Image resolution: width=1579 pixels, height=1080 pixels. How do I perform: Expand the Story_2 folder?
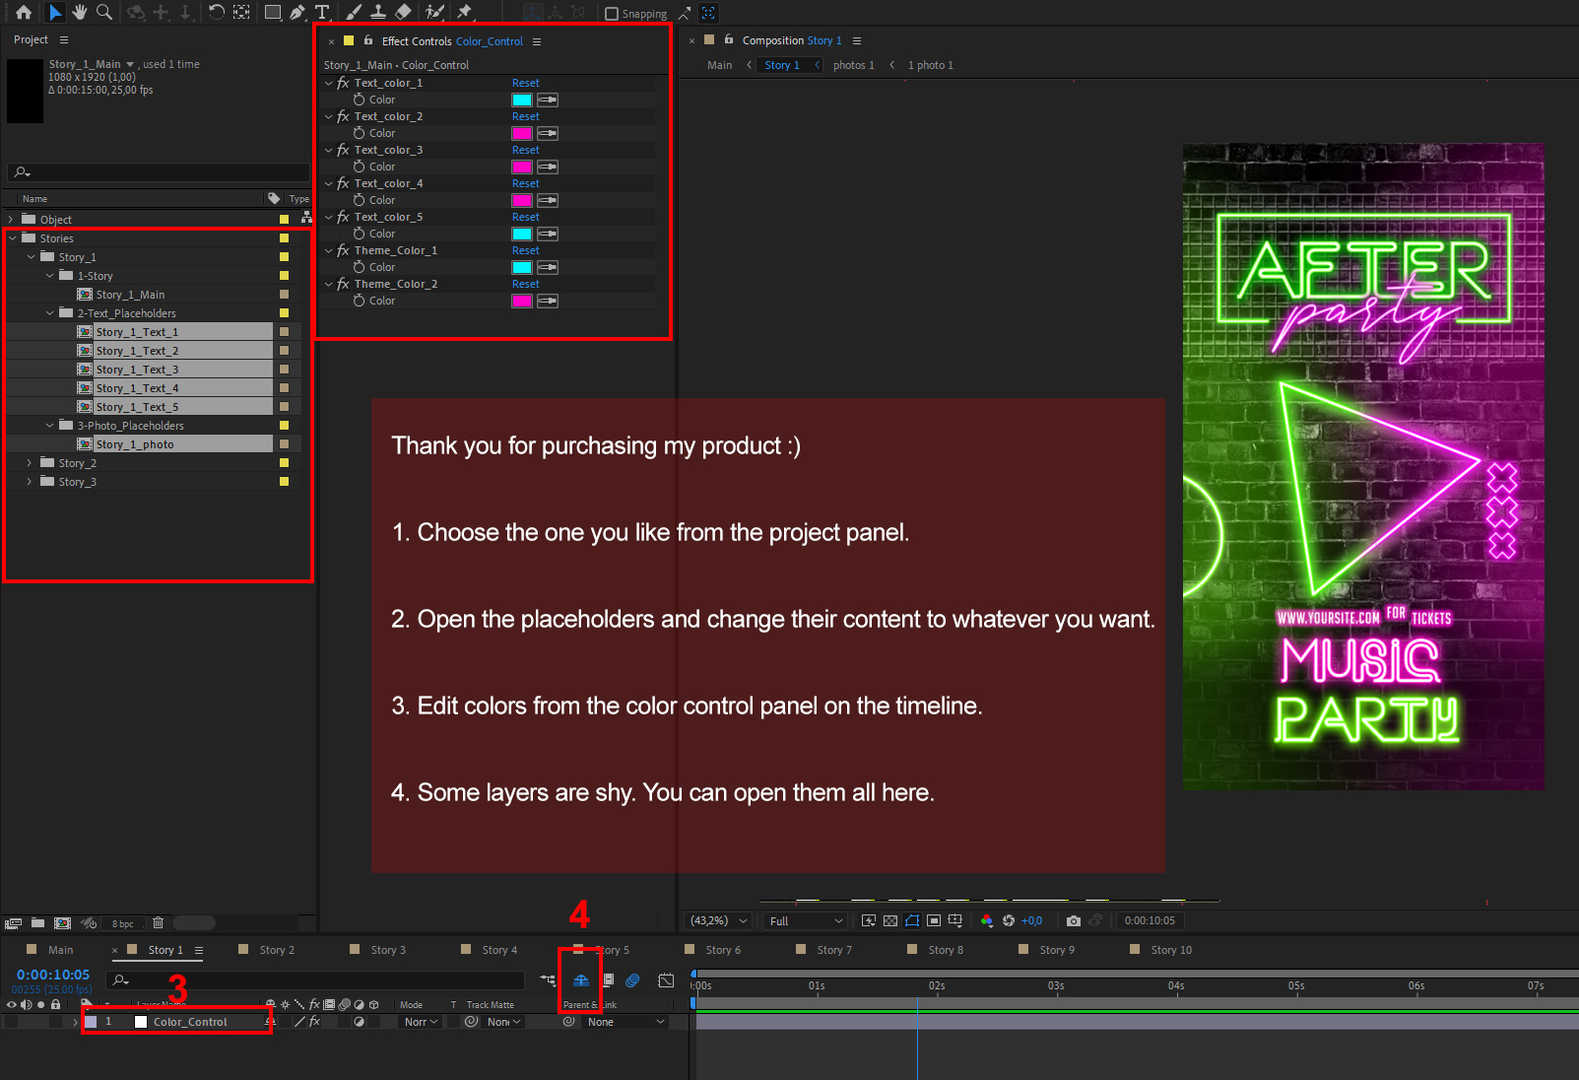pos(29,463)
